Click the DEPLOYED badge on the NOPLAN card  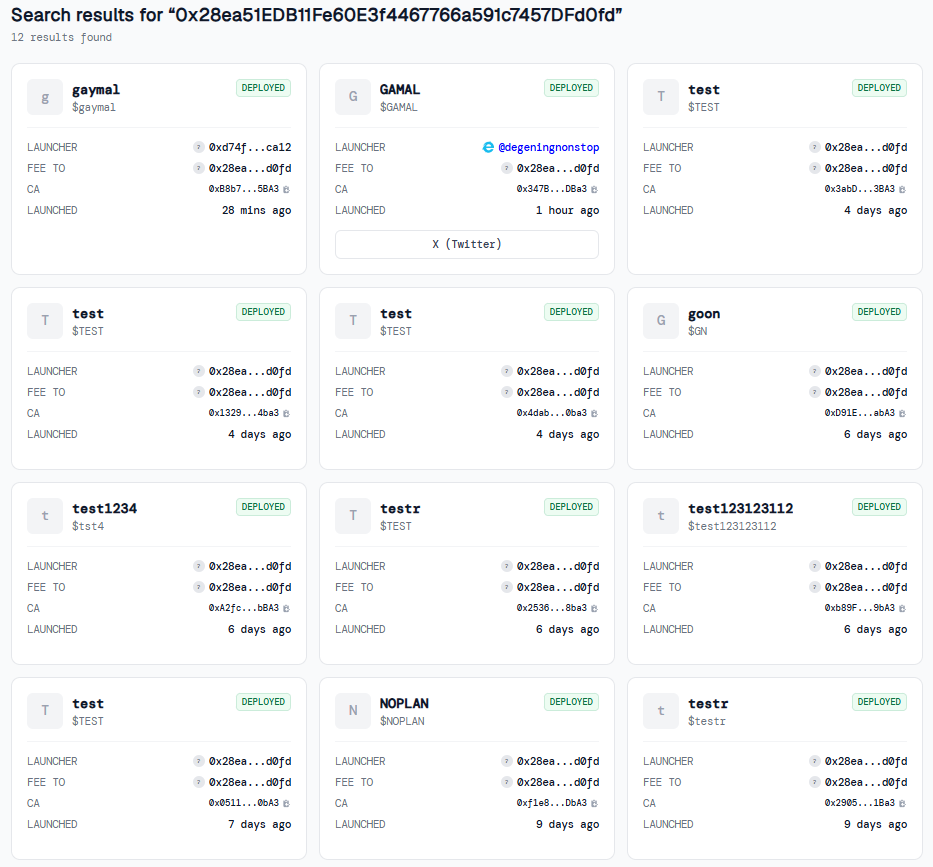[571, 702]
